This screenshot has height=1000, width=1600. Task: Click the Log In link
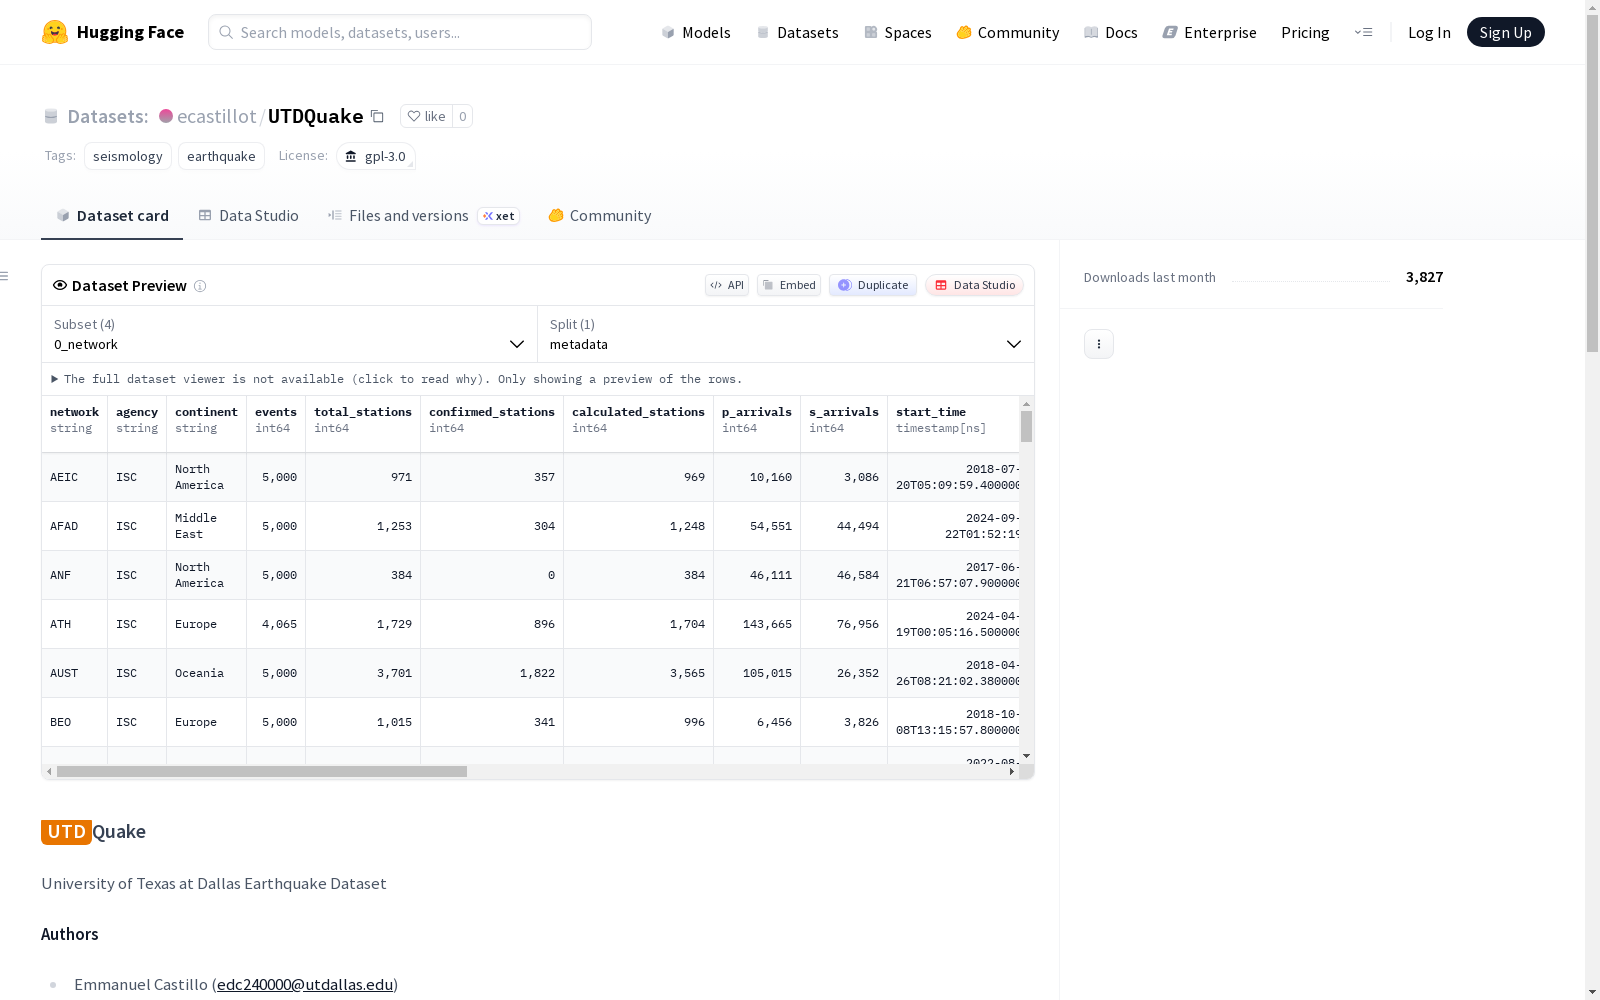1429,32
